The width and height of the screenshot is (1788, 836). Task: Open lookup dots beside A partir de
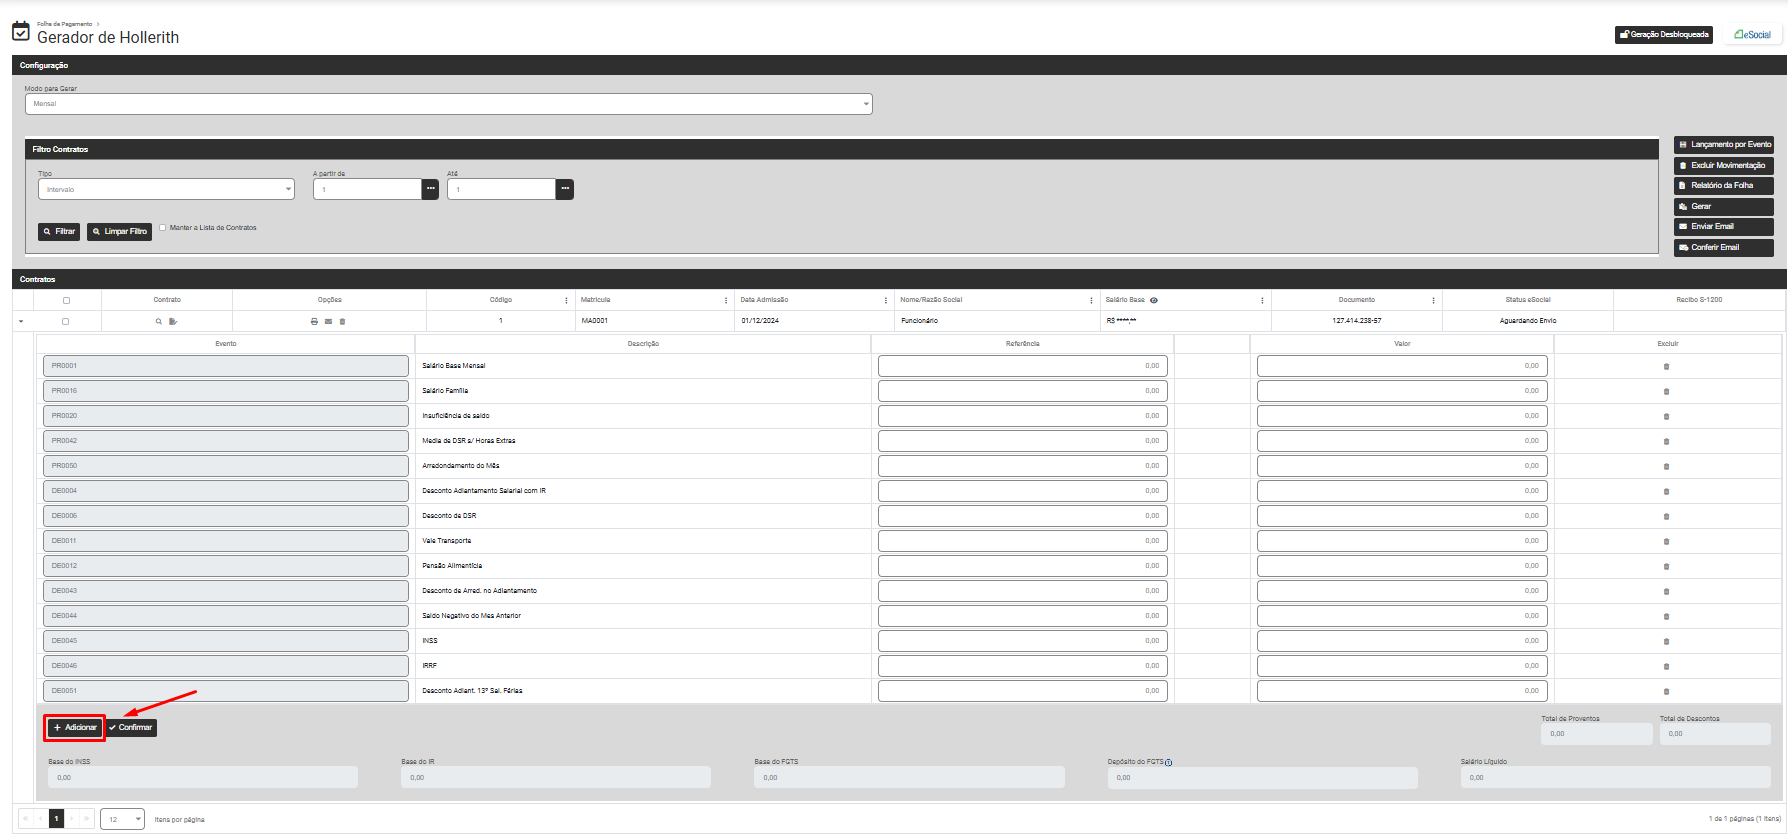click(430, 189)
